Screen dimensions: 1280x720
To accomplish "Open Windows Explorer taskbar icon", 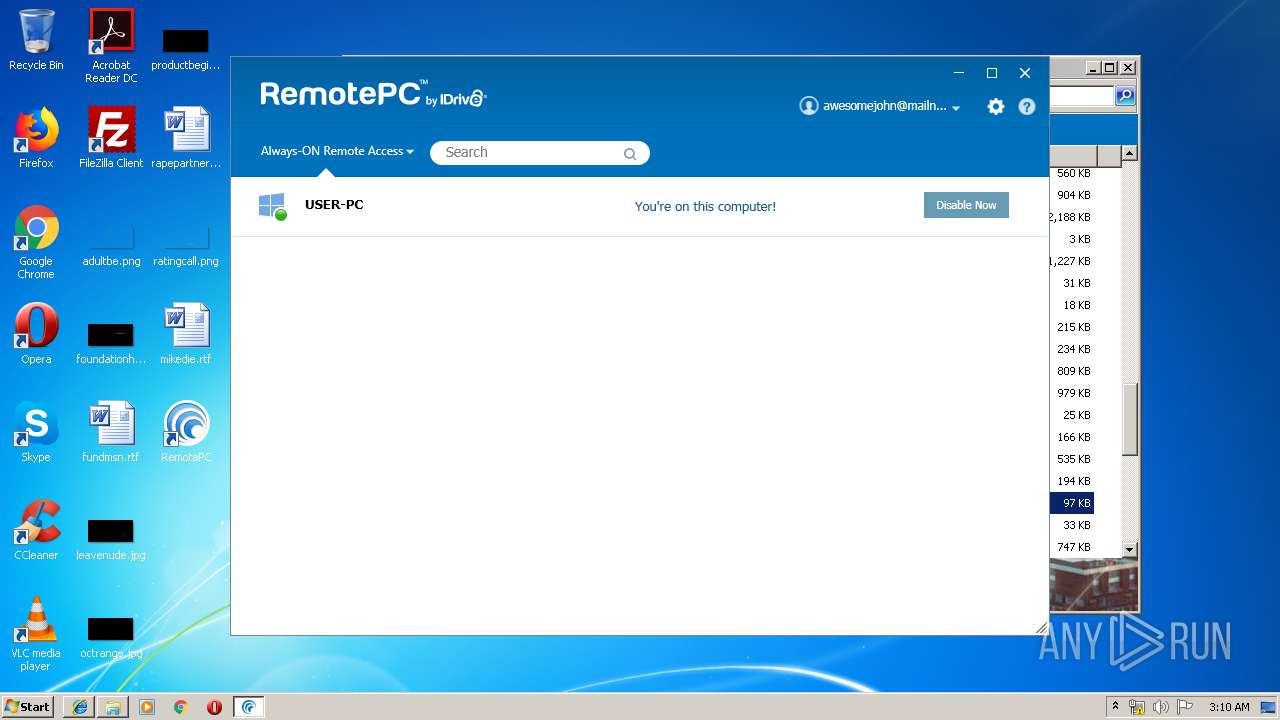I will pos(113,707).
